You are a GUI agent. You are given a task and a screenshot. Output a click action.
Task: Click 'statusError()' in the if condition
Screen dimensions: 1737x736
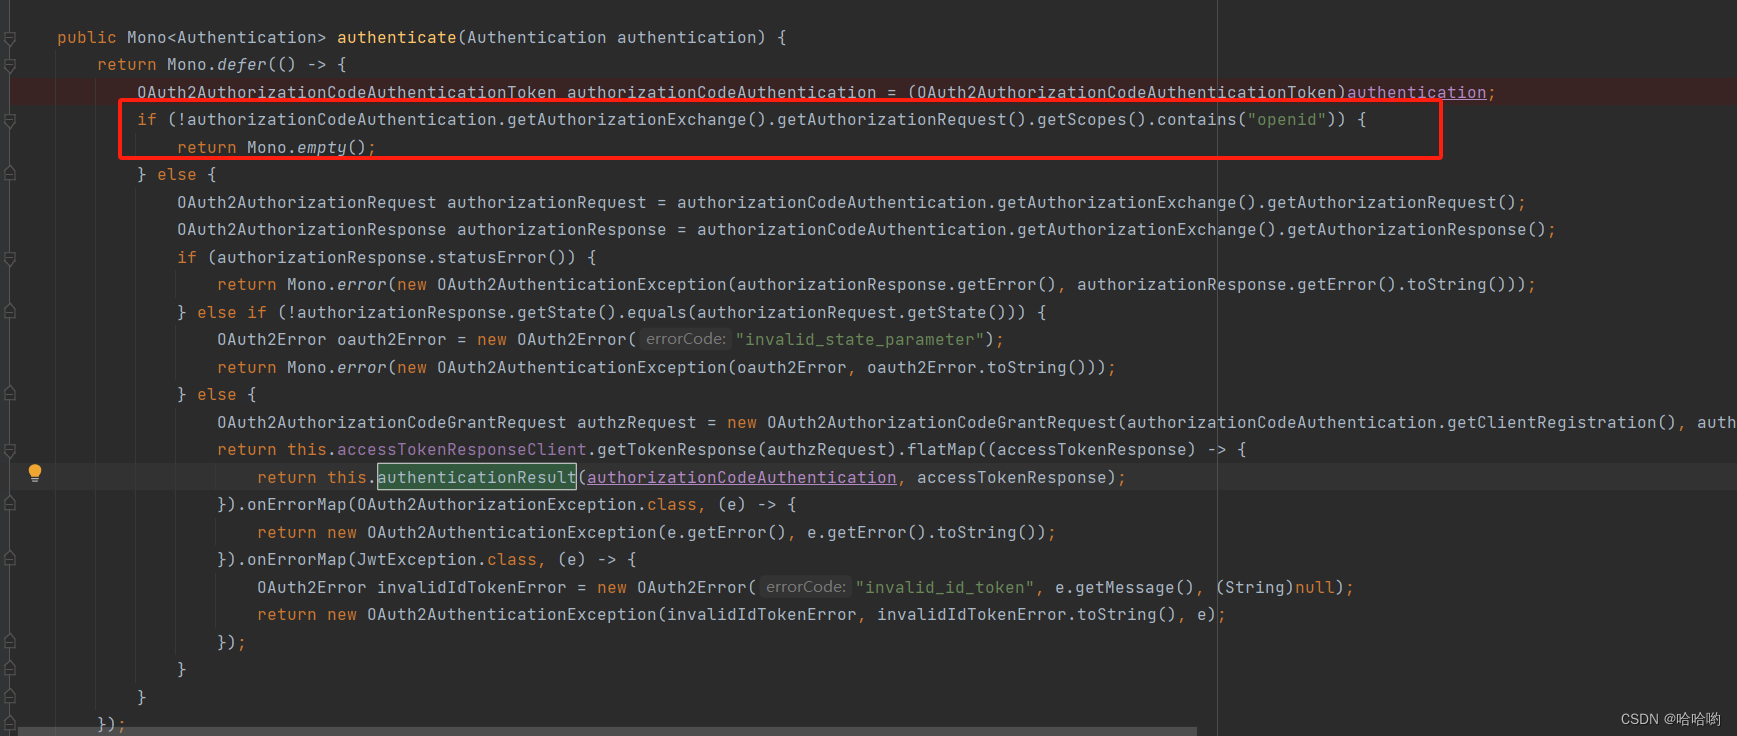(506, 258)
